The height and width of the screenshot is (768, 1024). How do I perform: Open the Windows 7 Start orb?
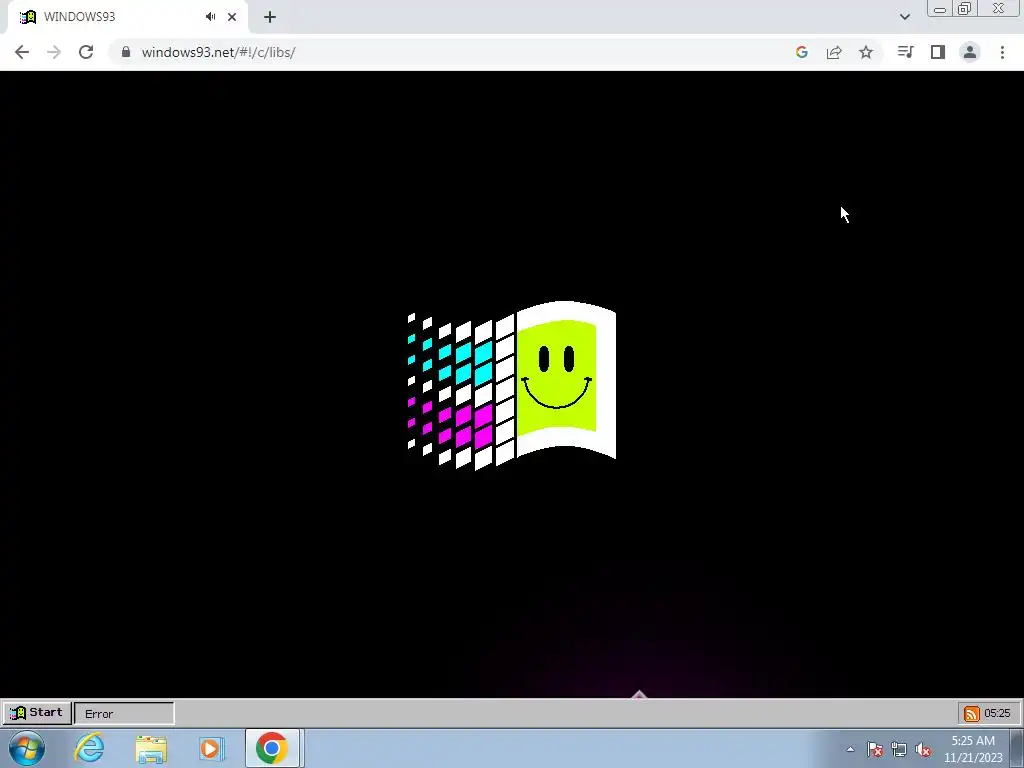(x=27, y=748)
